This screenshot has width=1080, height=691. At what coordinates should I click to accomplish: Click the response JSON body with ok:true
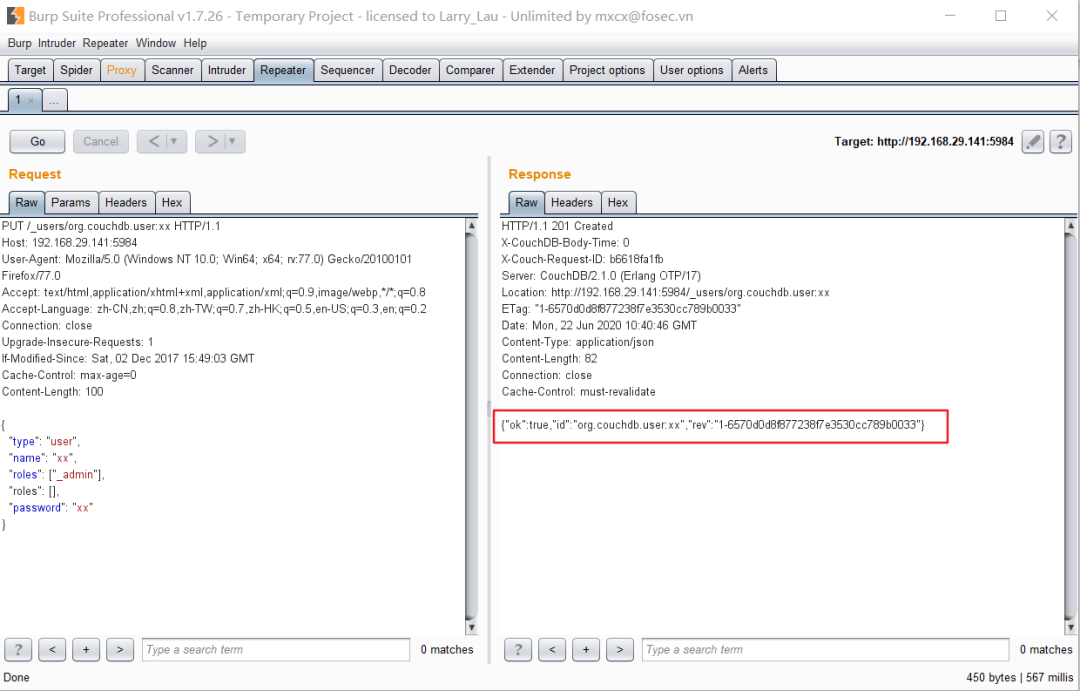(x=713, y=425)
